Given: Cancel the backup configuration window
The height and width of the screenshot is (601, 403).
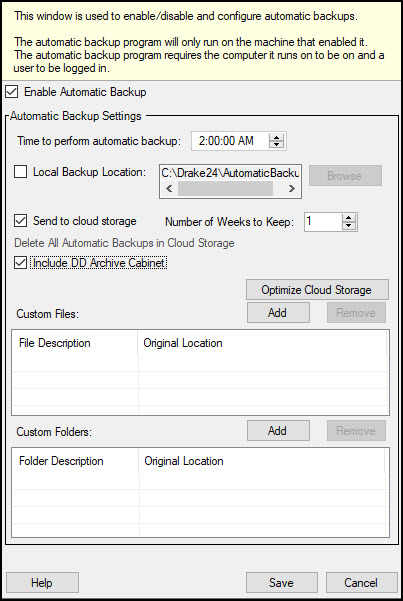Looking at the screenshot, I should [x=361, y=583].
